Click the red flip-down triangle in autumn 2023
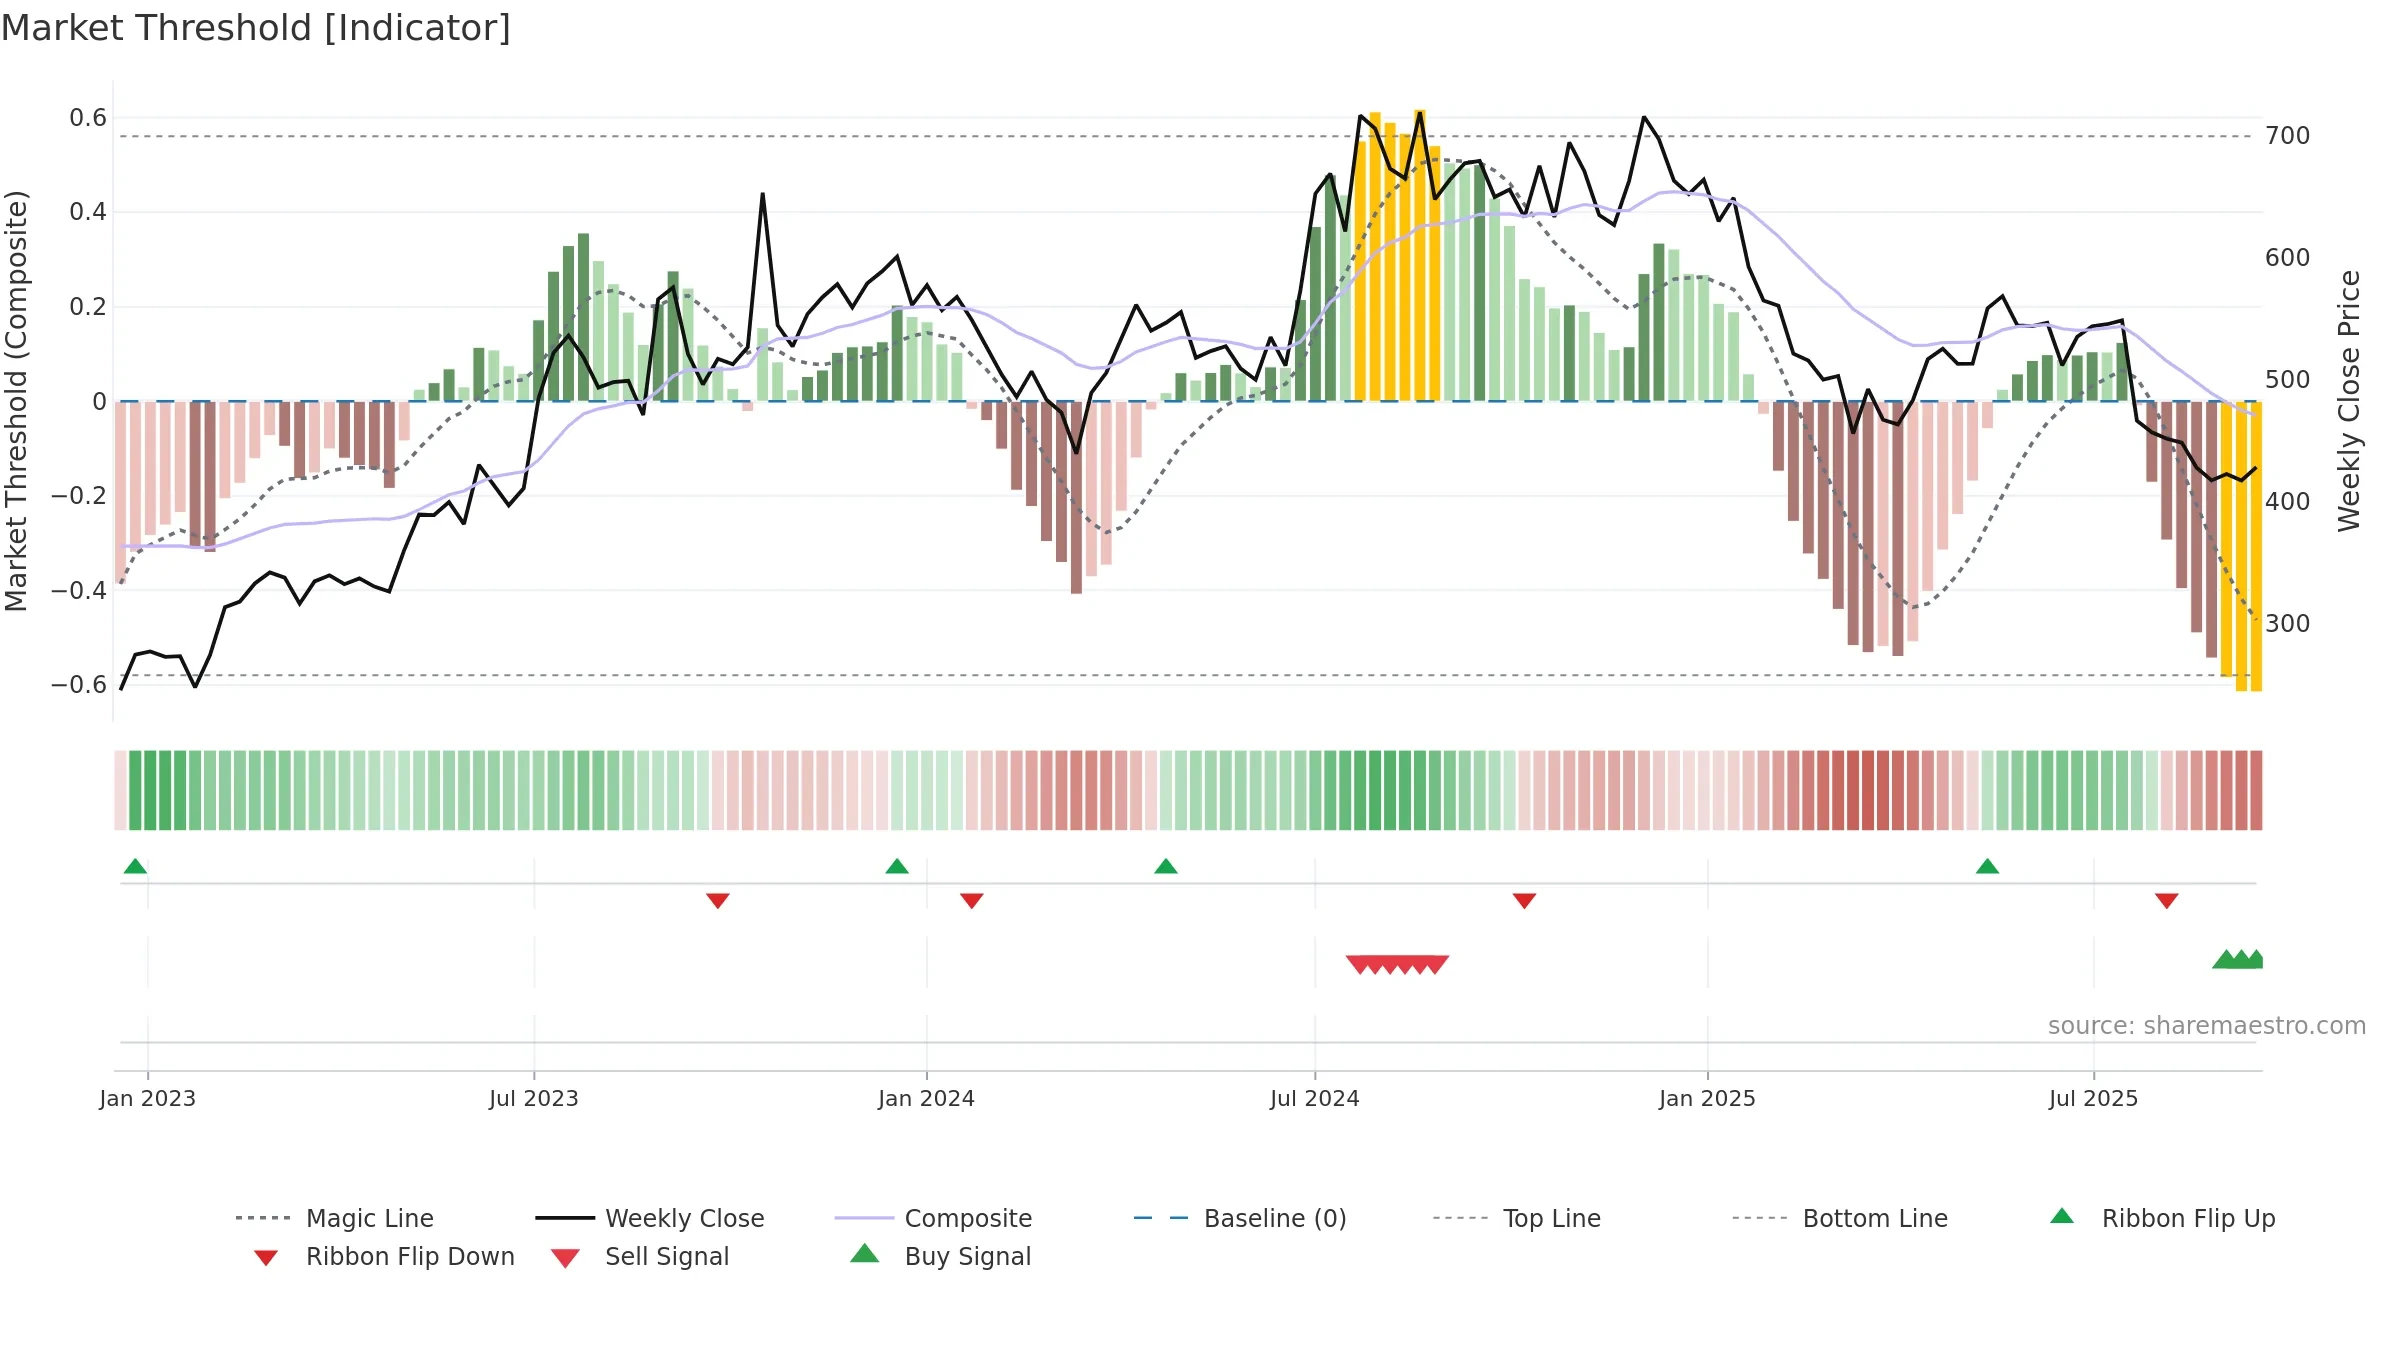2400x1350 pixels. click(718, 901)
